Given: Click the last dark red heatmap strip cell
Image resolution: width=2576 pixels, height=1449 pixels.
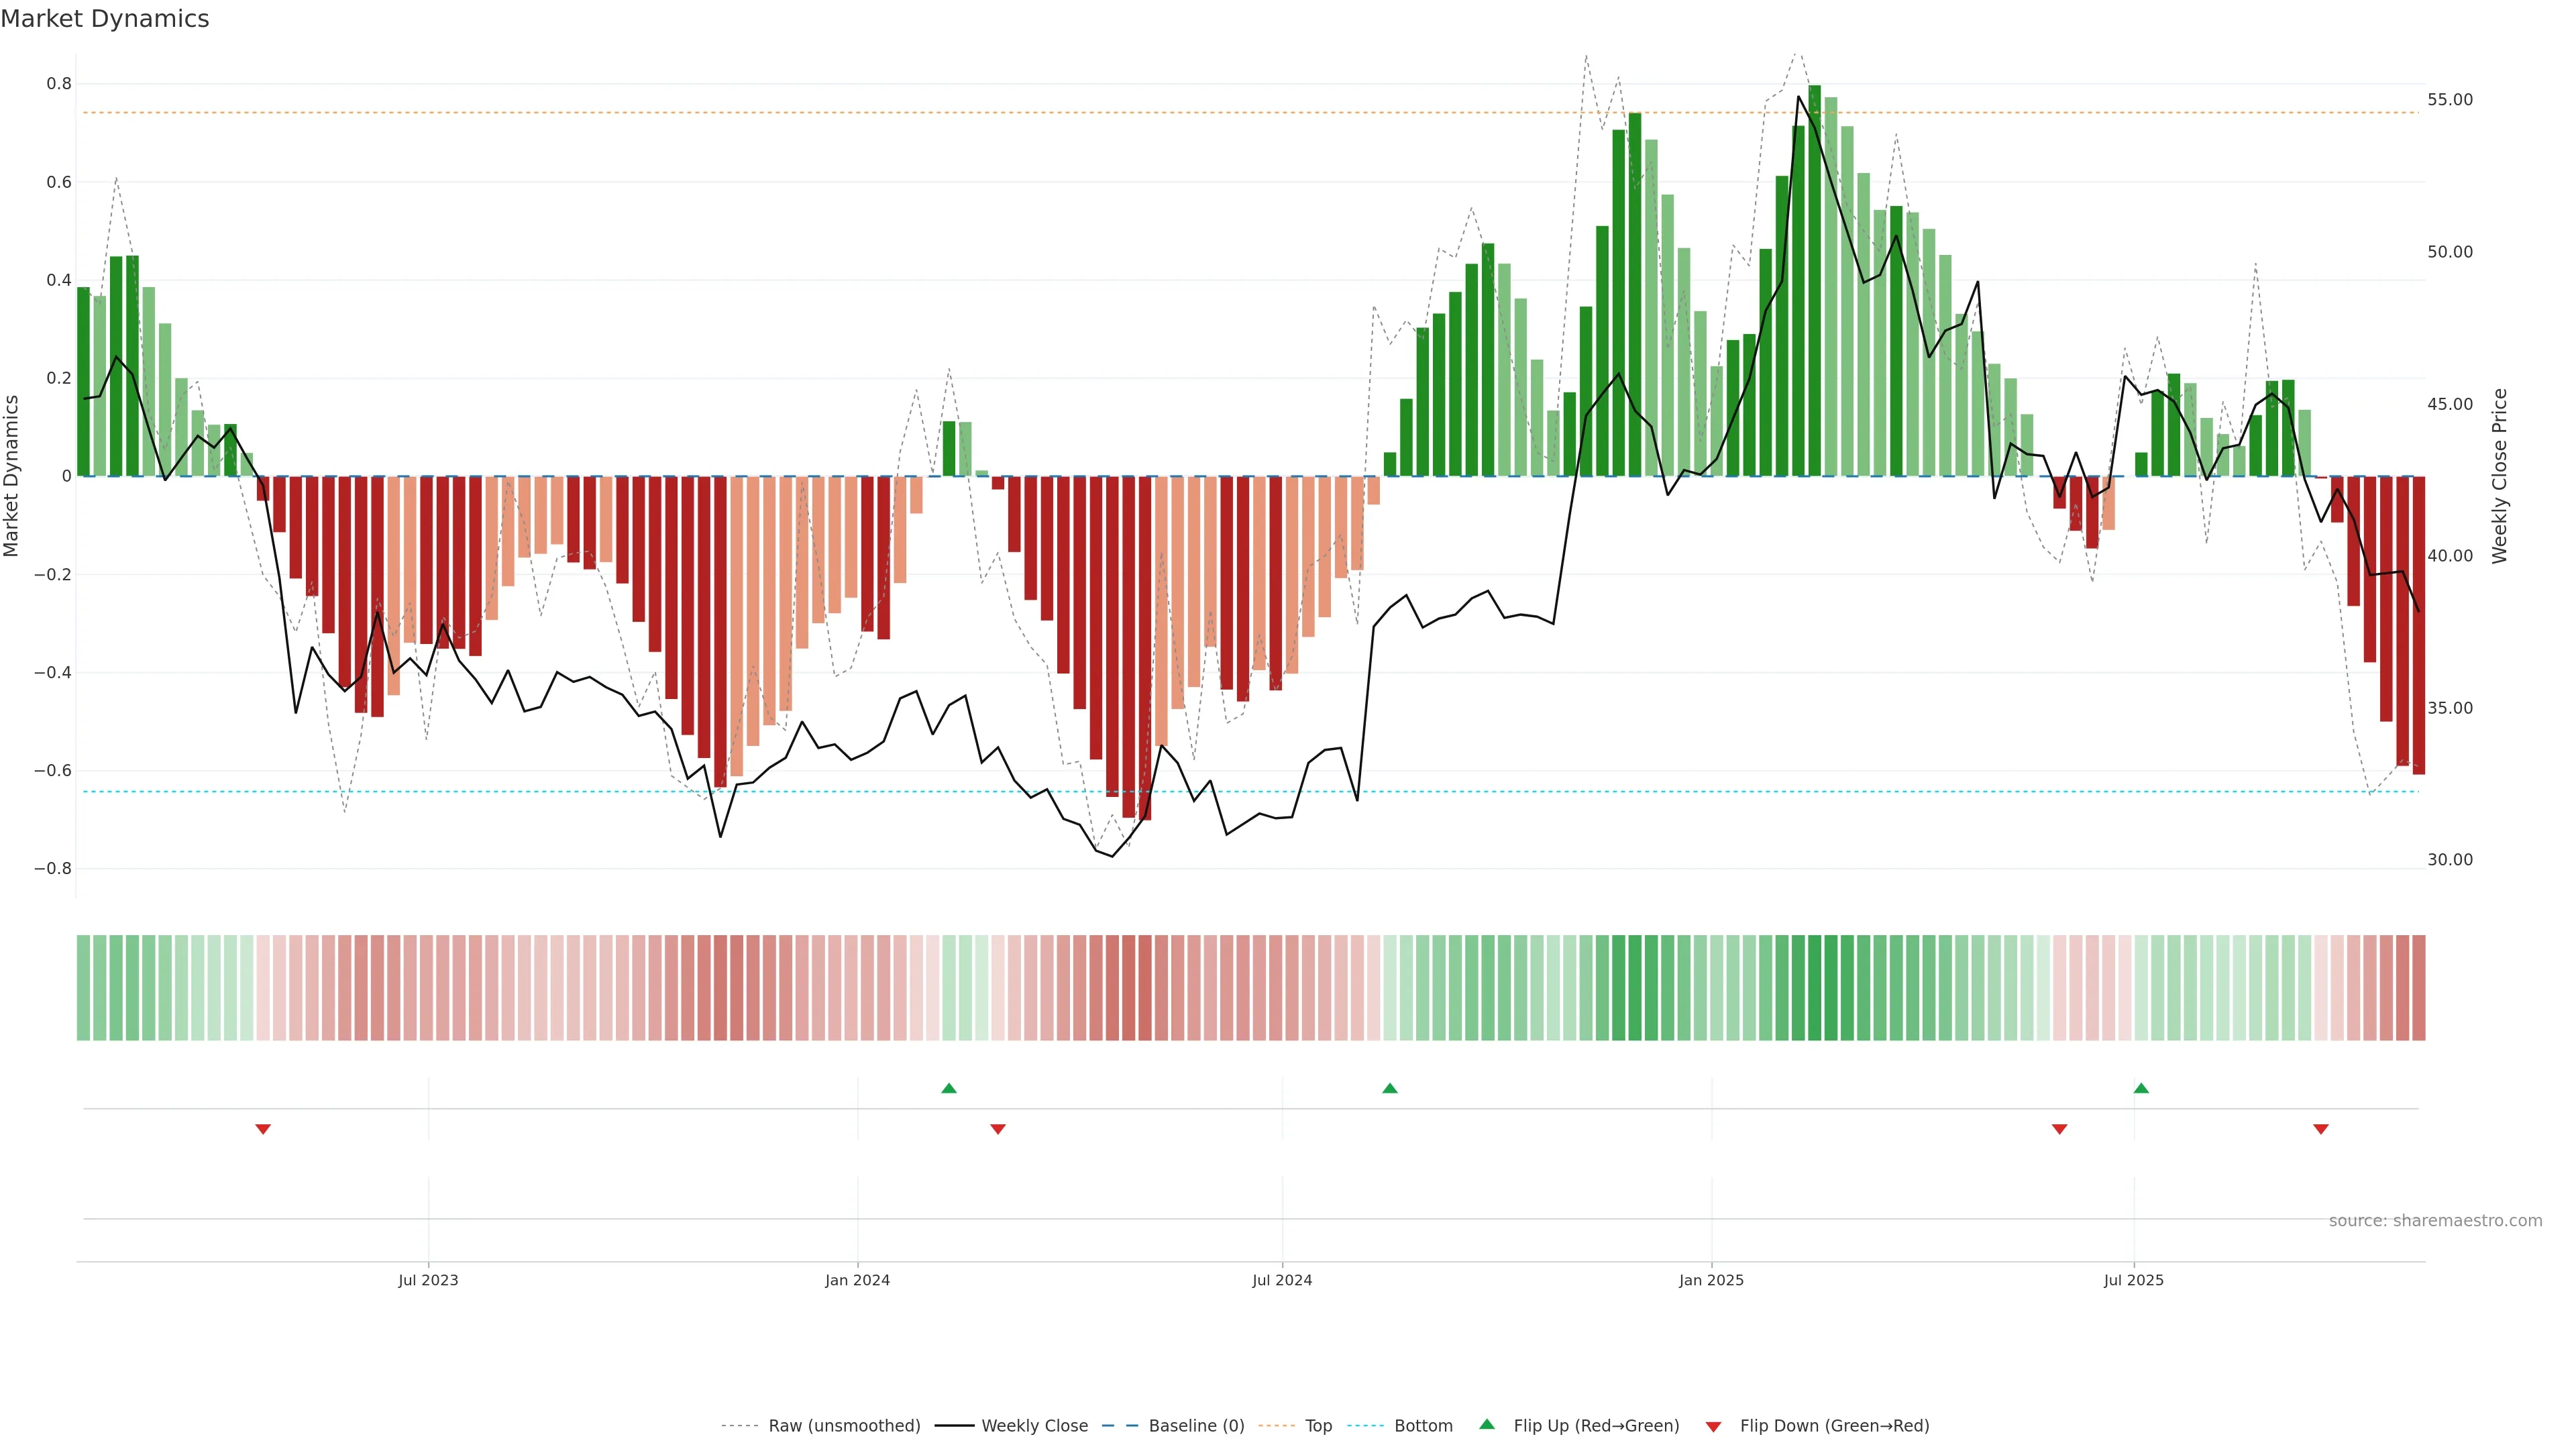Looking at the screenshot, I should [x=2418, y=988].
